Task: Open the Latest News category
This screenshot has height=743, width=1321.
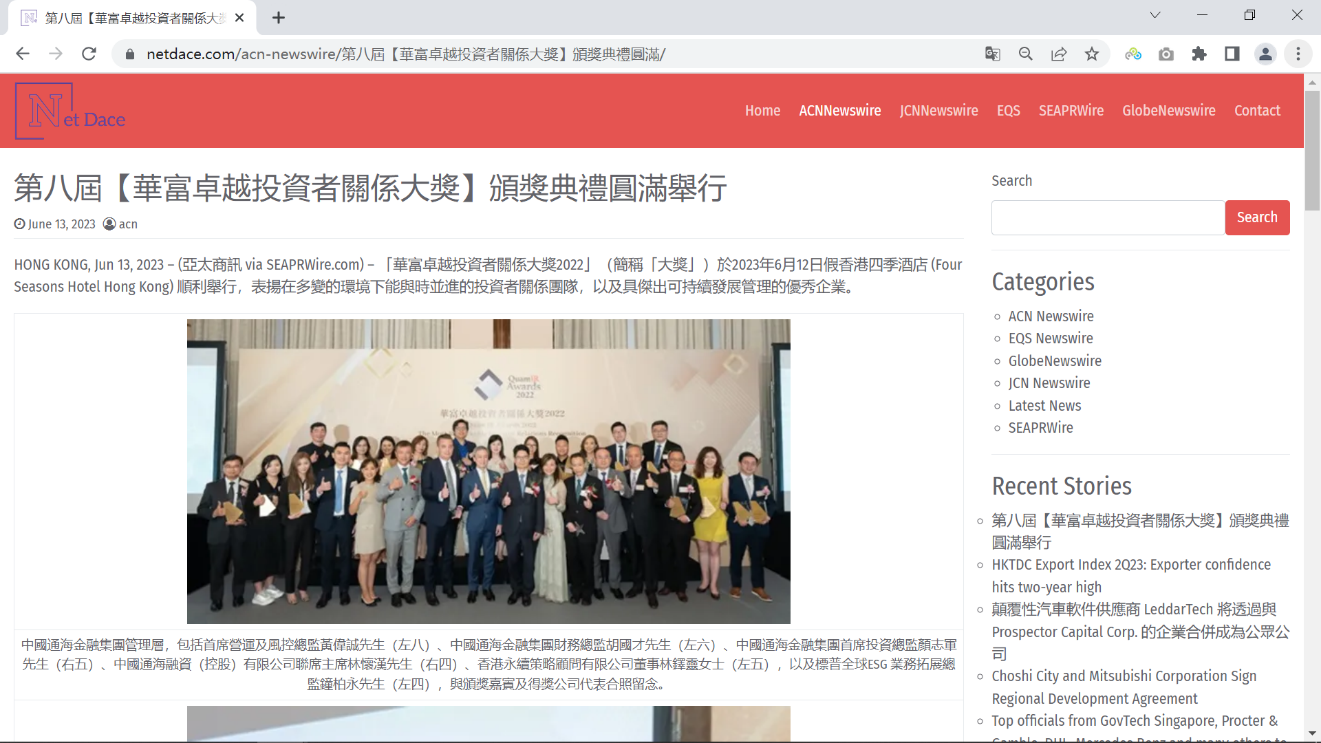Action: click(1045, 405)
